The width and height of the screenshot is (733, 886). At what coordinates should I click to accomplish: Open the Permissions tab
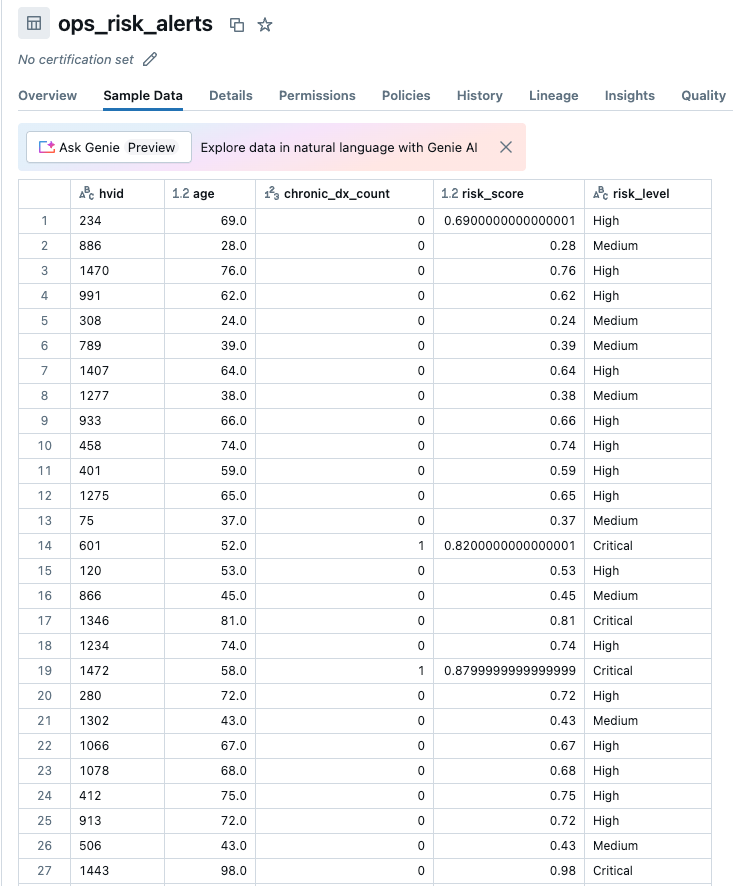click(x=317, y=96)
